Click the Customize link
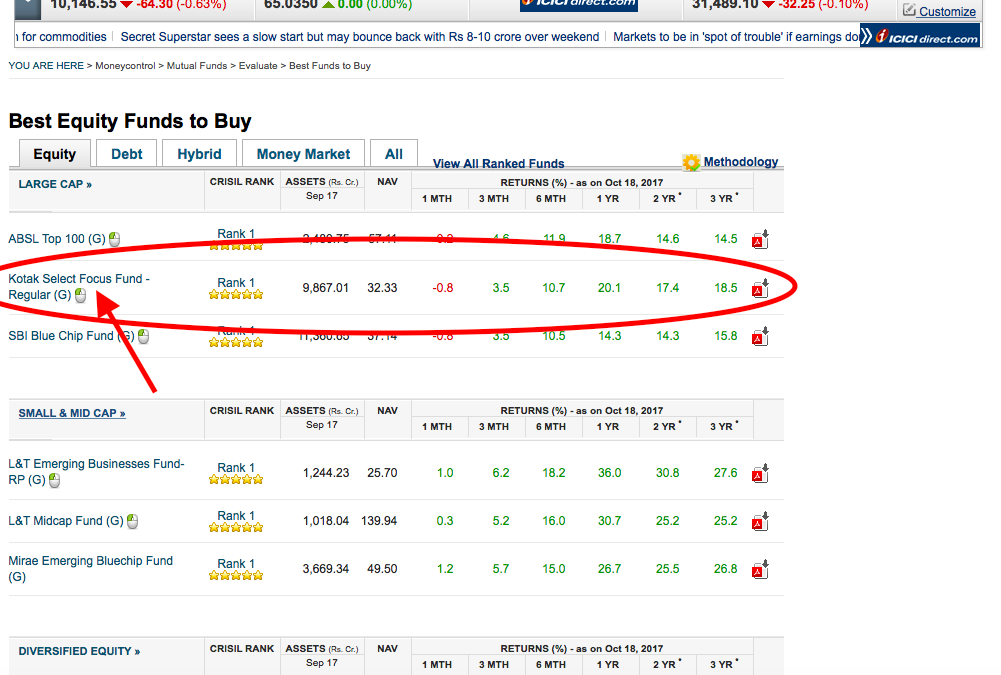 [x=947, y=11]
